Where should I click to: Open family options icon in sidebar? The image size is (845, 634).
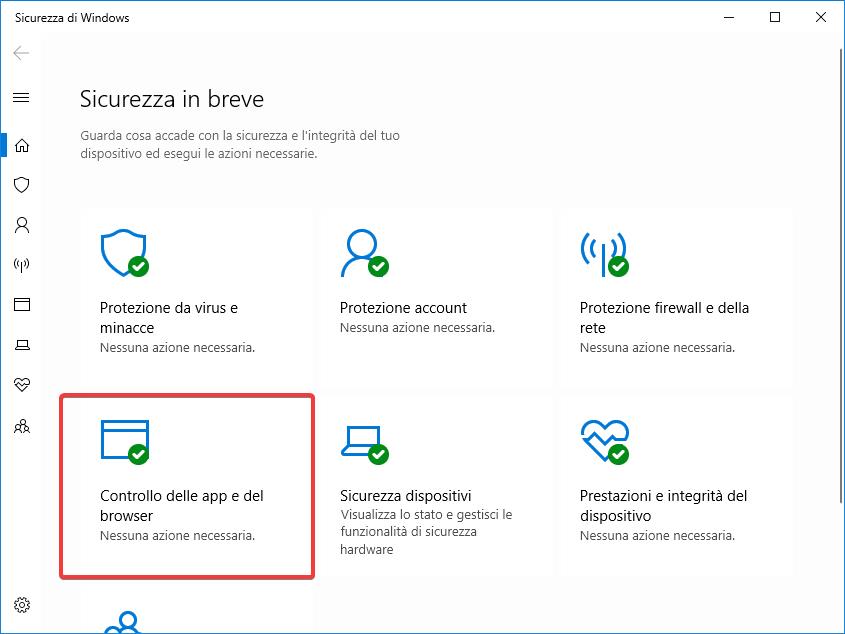(22, 426)
